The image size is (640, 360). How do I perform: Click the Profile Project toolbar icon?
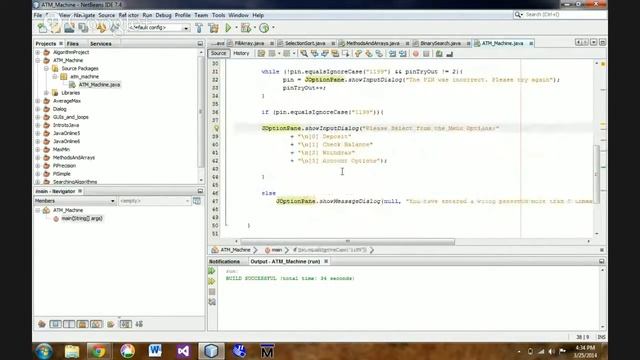(x=264, y=28)
